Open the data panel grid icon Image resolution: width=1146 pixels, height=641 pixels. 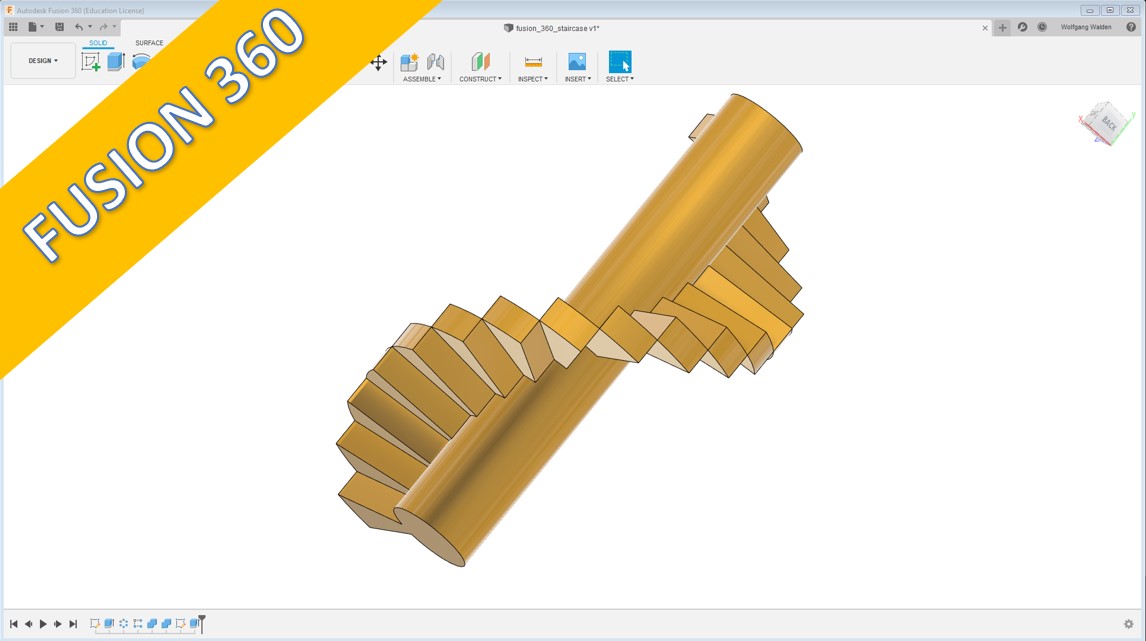pos(13,27)
